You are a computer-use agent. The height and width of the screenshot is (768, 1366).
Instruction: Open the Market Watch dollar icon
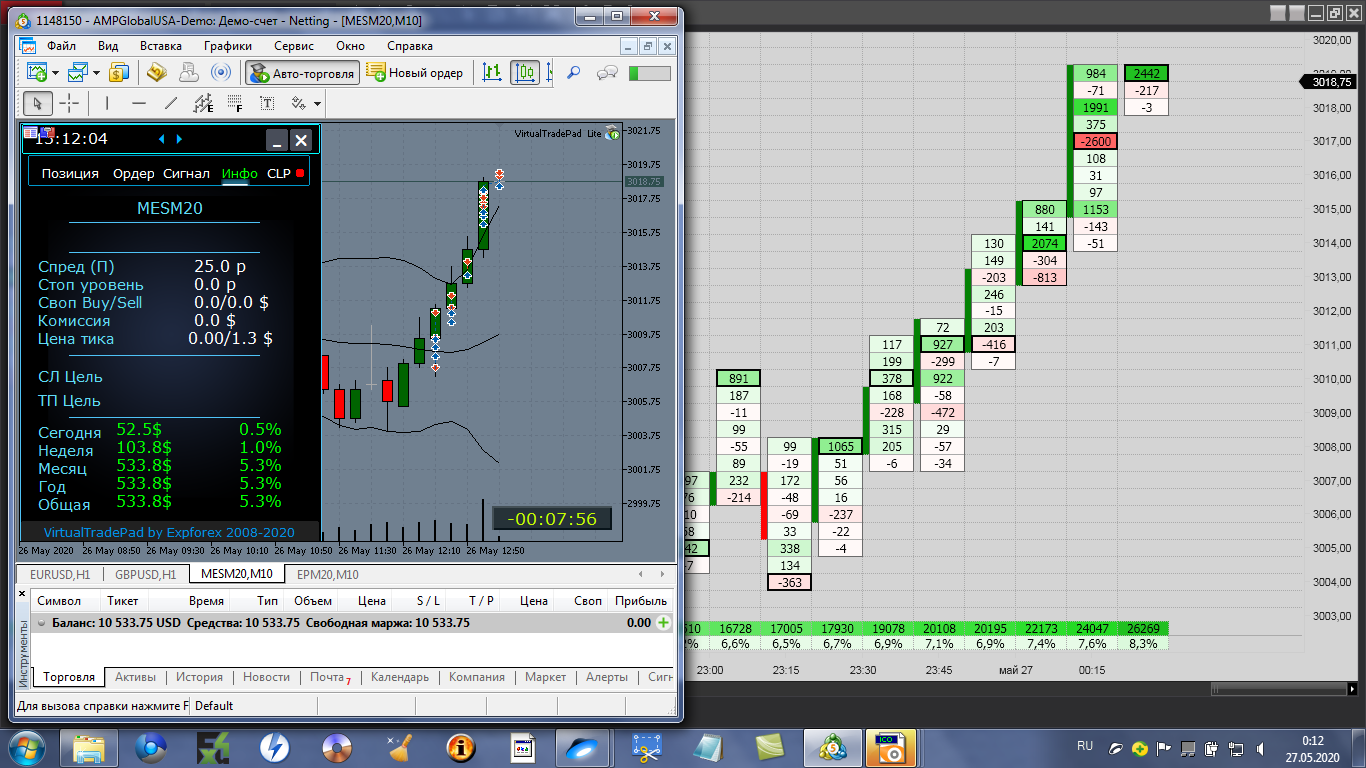click(120, 73)
